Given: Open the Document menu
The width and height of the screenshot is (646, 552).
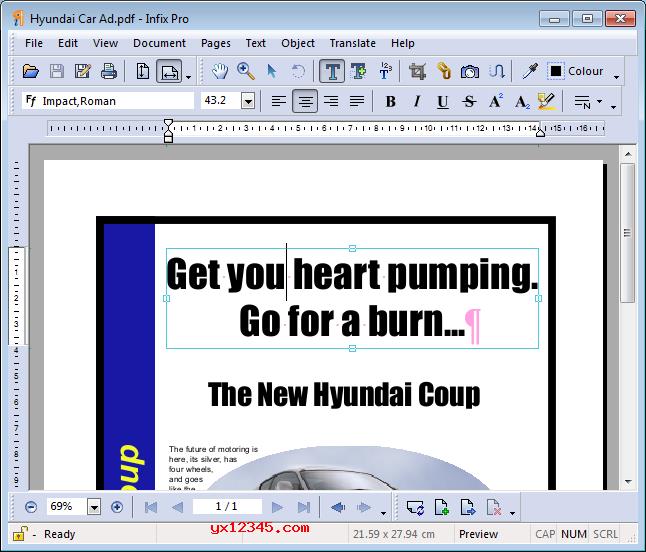Looking at the screenshot, I should 159,43.
